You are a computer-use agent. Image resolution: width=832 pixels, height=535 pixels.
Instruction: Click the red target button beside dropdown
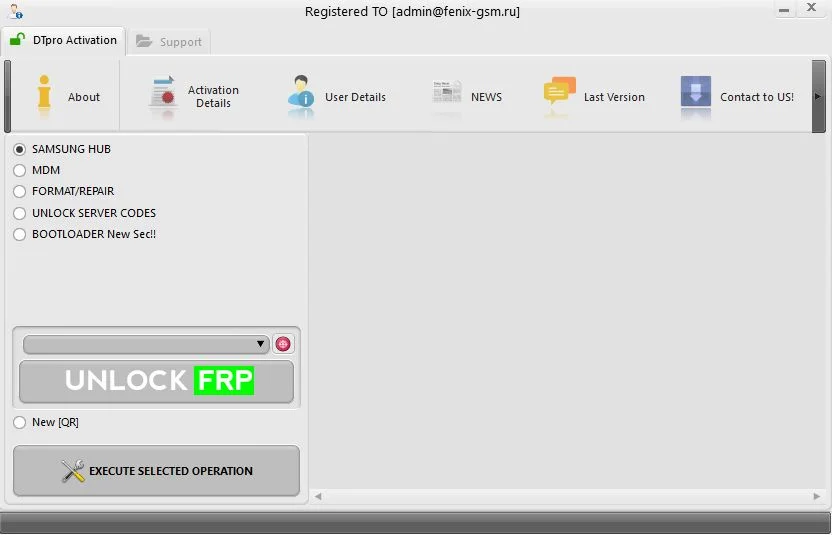(283, 344)
